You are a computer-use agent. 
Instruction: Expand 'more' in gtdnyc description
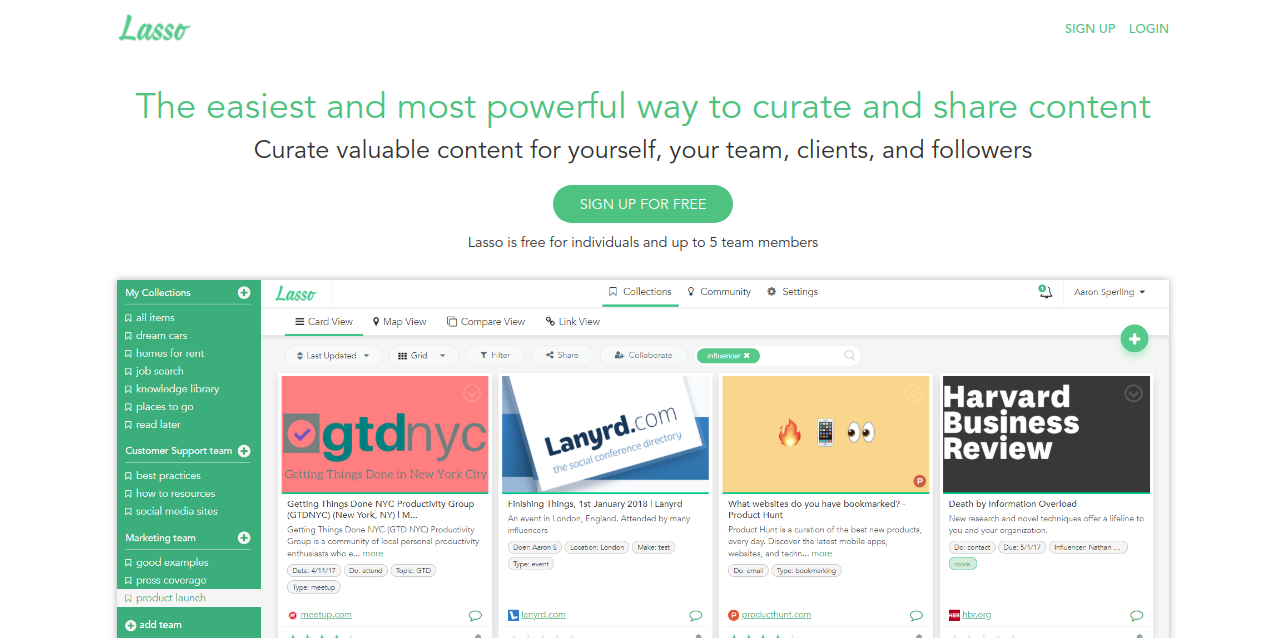pyautogui.click(x=373, y=554)
